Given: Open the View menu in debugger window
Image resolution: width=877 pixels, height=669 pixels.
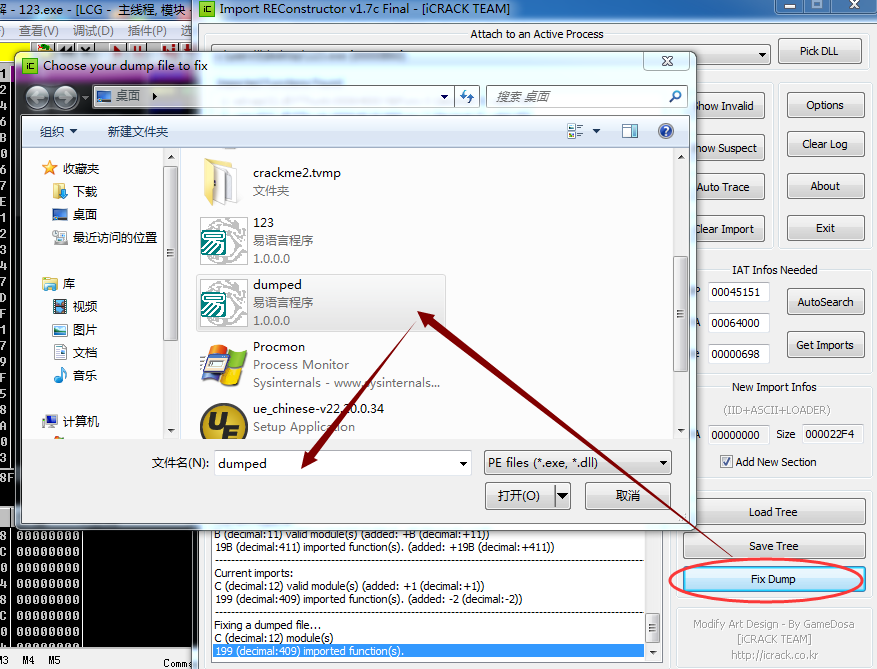Looking at the screenshot, I should pos(39,31).
